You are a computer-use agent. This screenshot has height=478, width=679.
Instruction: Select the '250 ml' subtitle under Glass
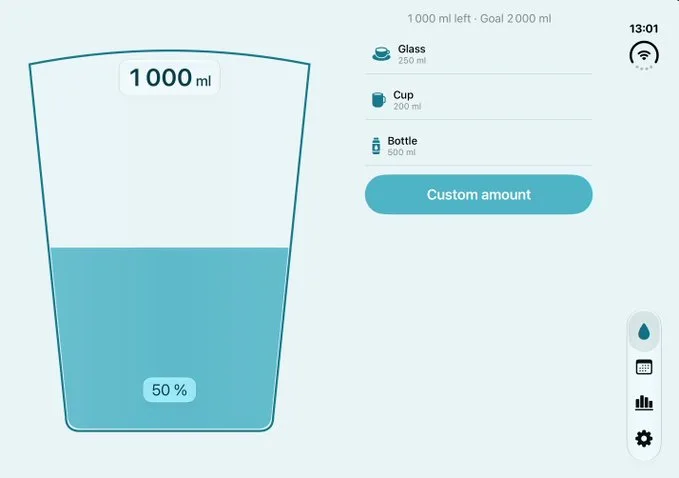tap(412, 61)
